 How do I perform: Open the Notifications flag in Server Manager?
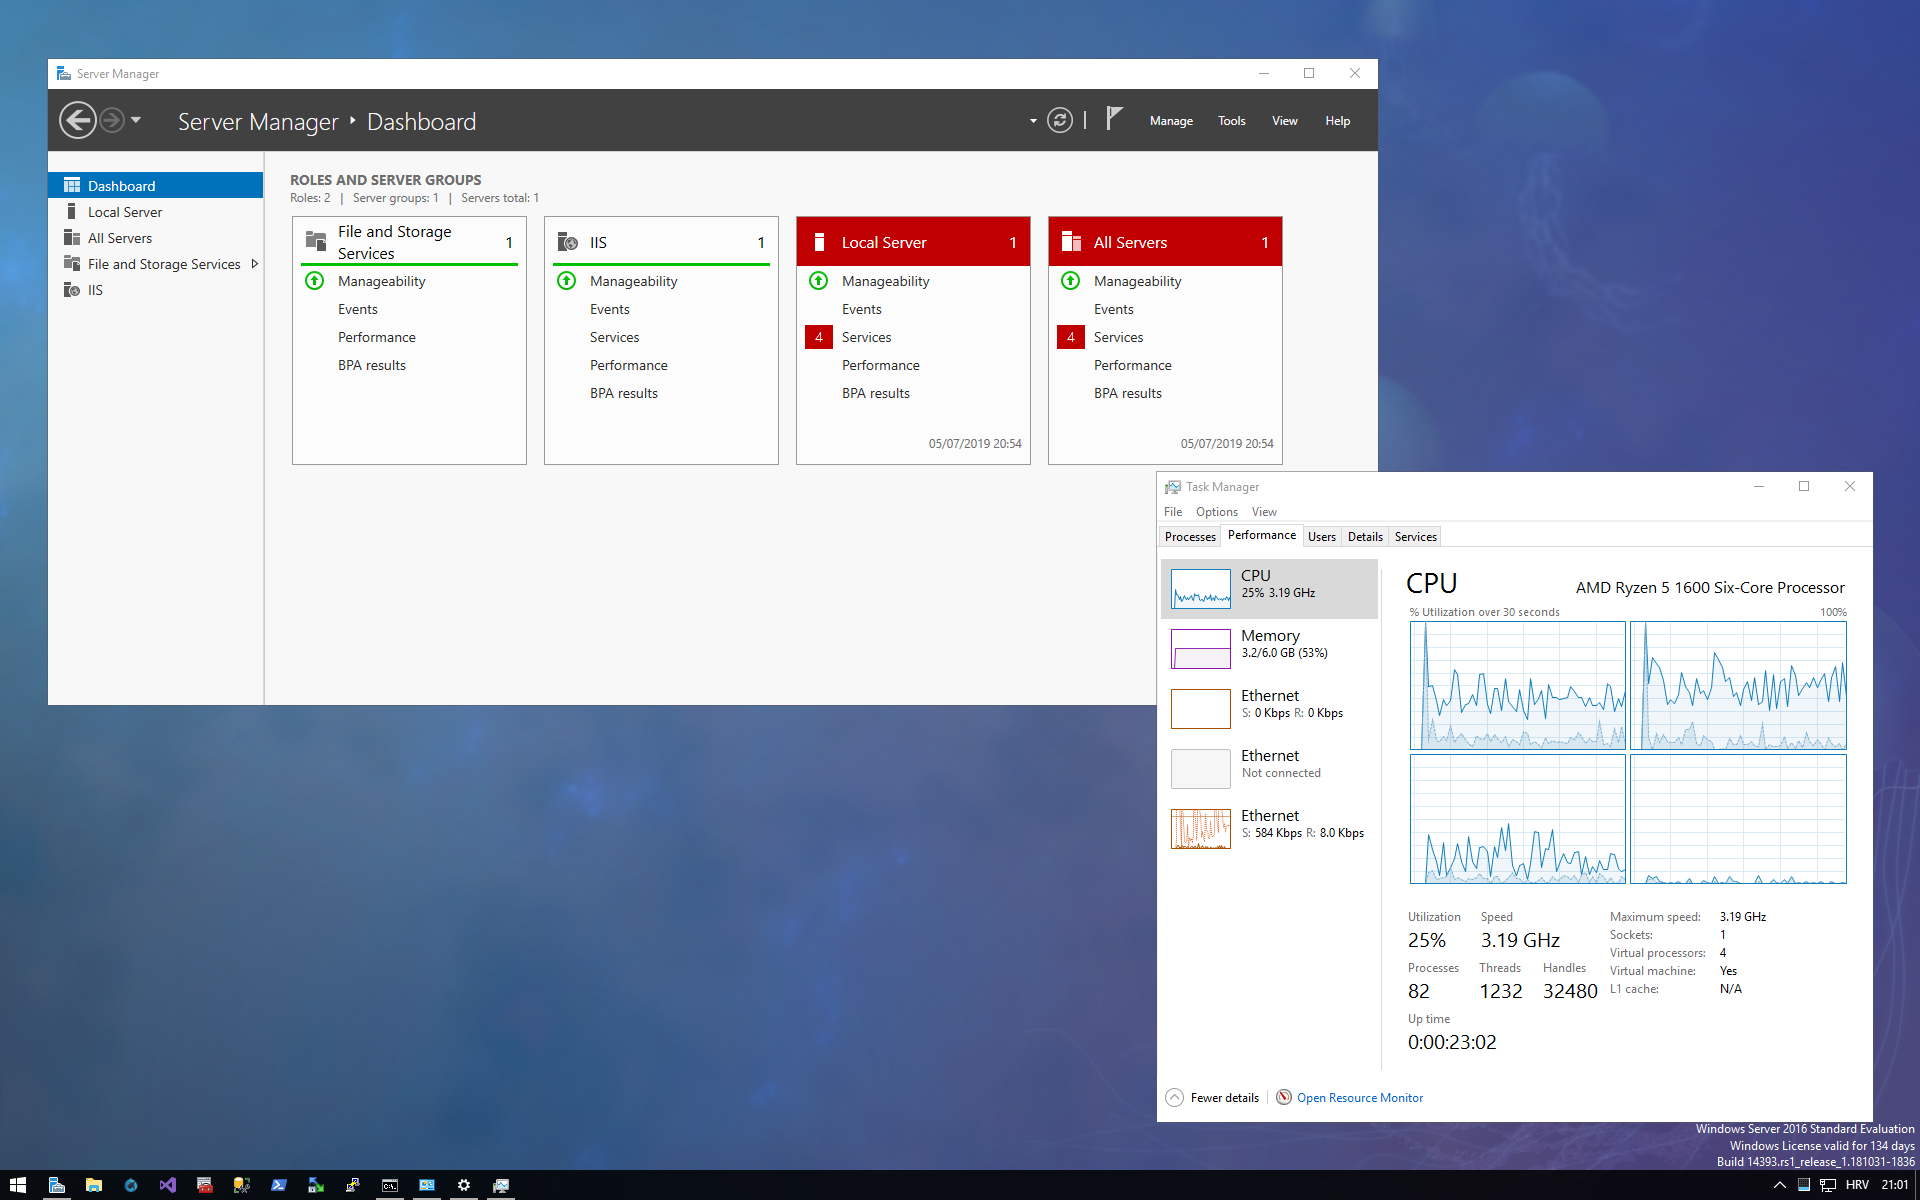(x=1114, y=119)
